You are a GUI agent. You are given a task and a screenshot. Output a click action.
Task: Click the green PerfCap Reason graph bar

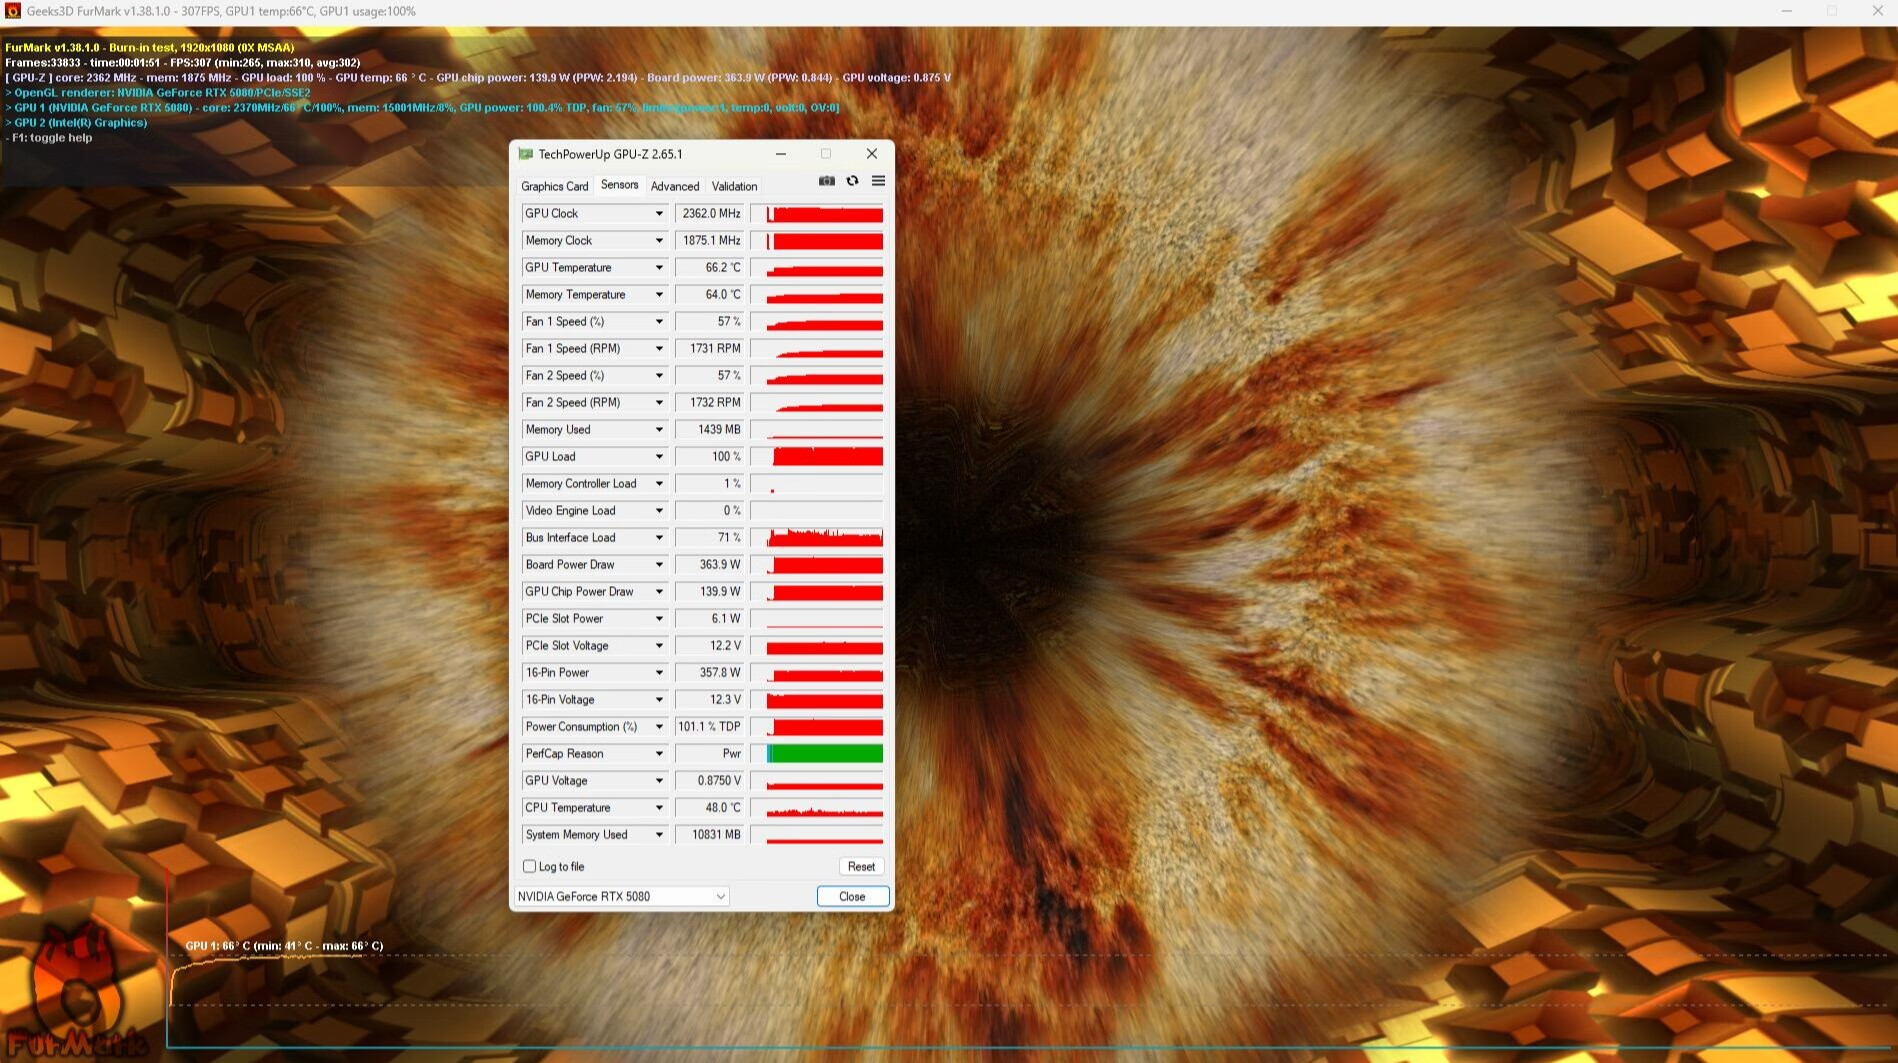[x=826, y=753]
